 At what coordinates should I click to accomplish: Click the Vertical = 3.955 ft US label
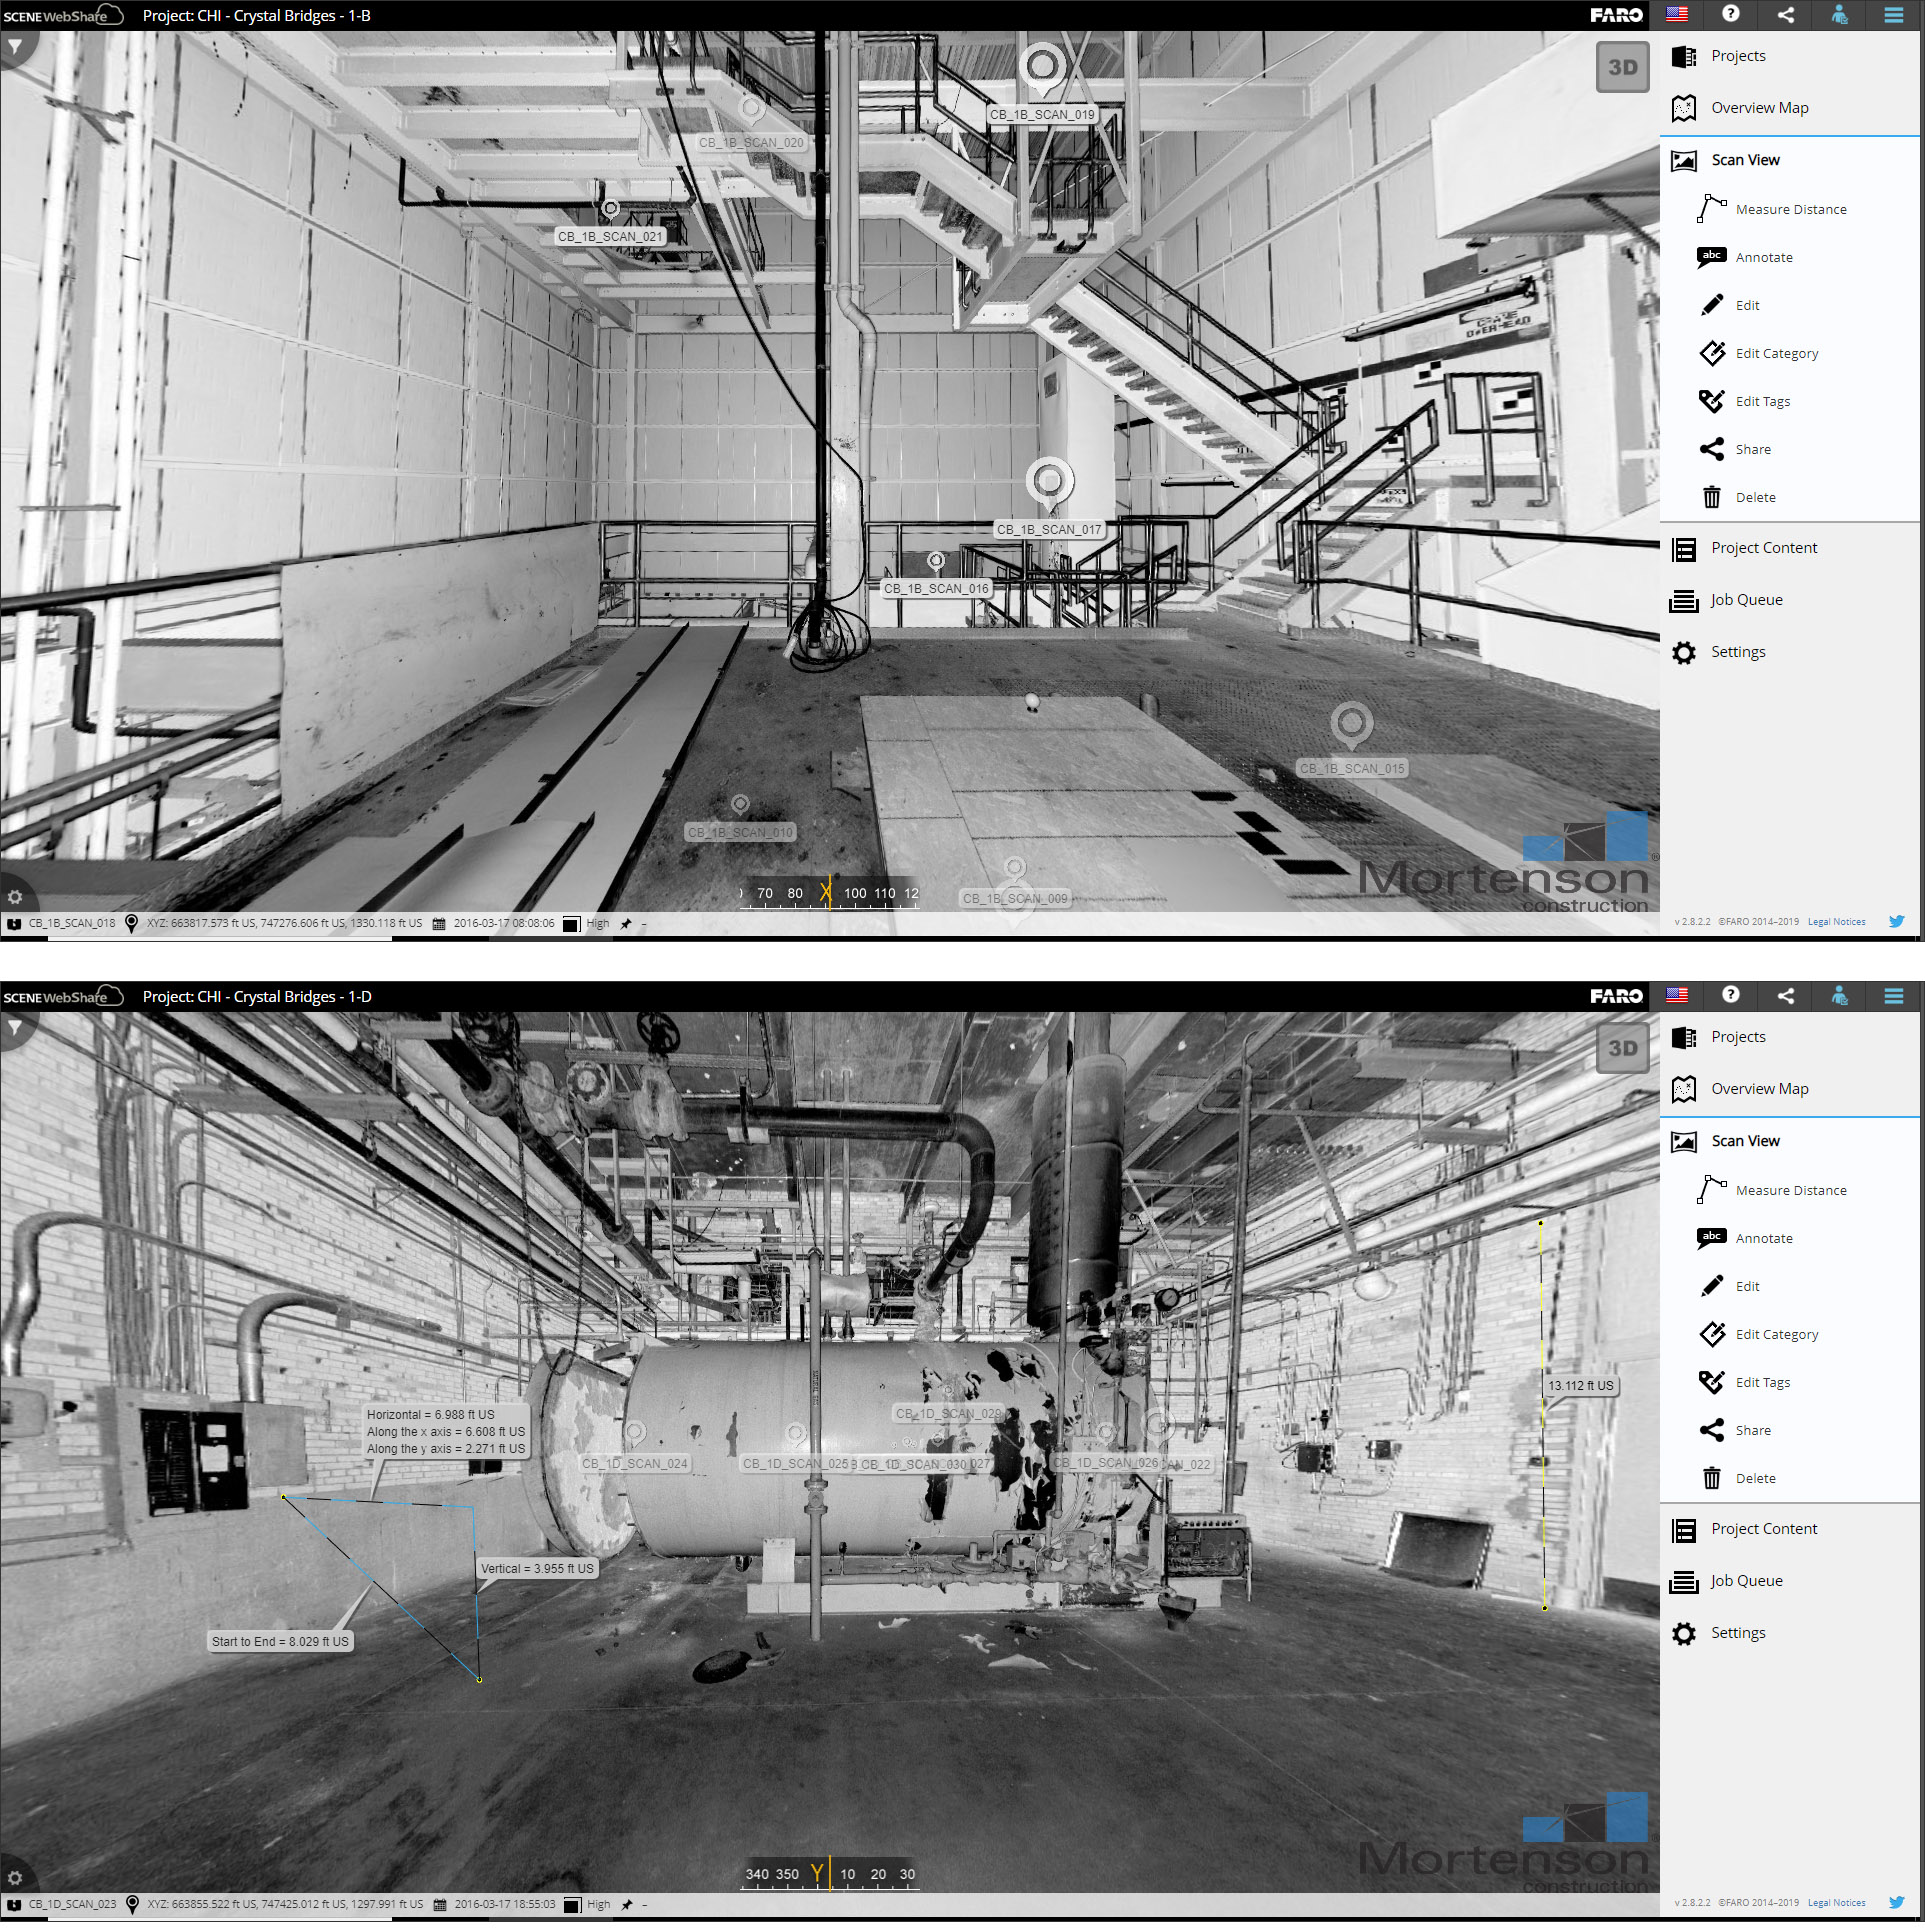[537, 1568]
